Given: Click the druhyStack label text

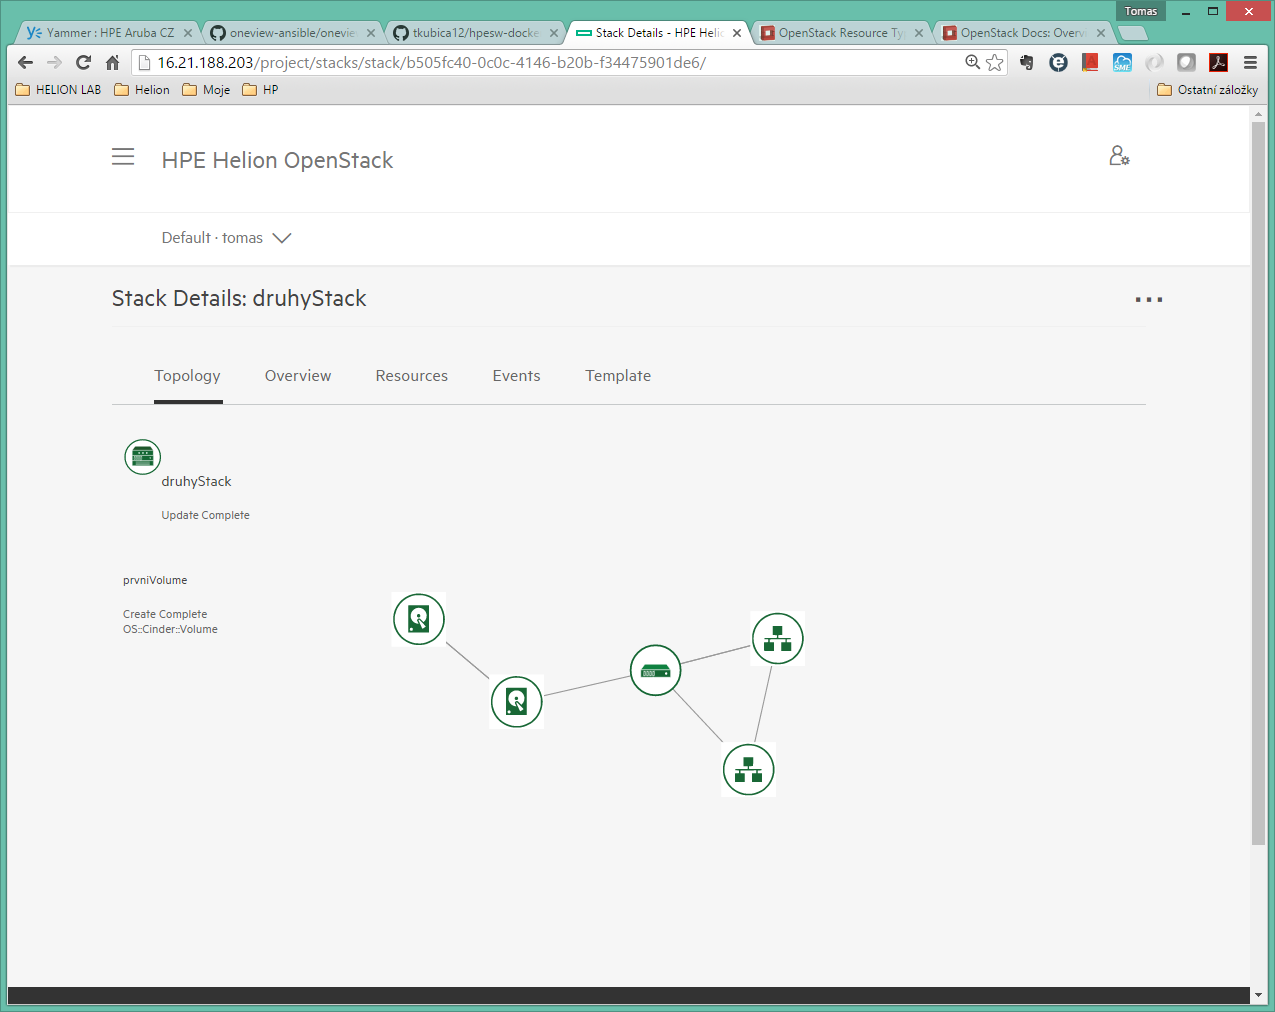Looking at the screenshot, I should coord(196,481).
